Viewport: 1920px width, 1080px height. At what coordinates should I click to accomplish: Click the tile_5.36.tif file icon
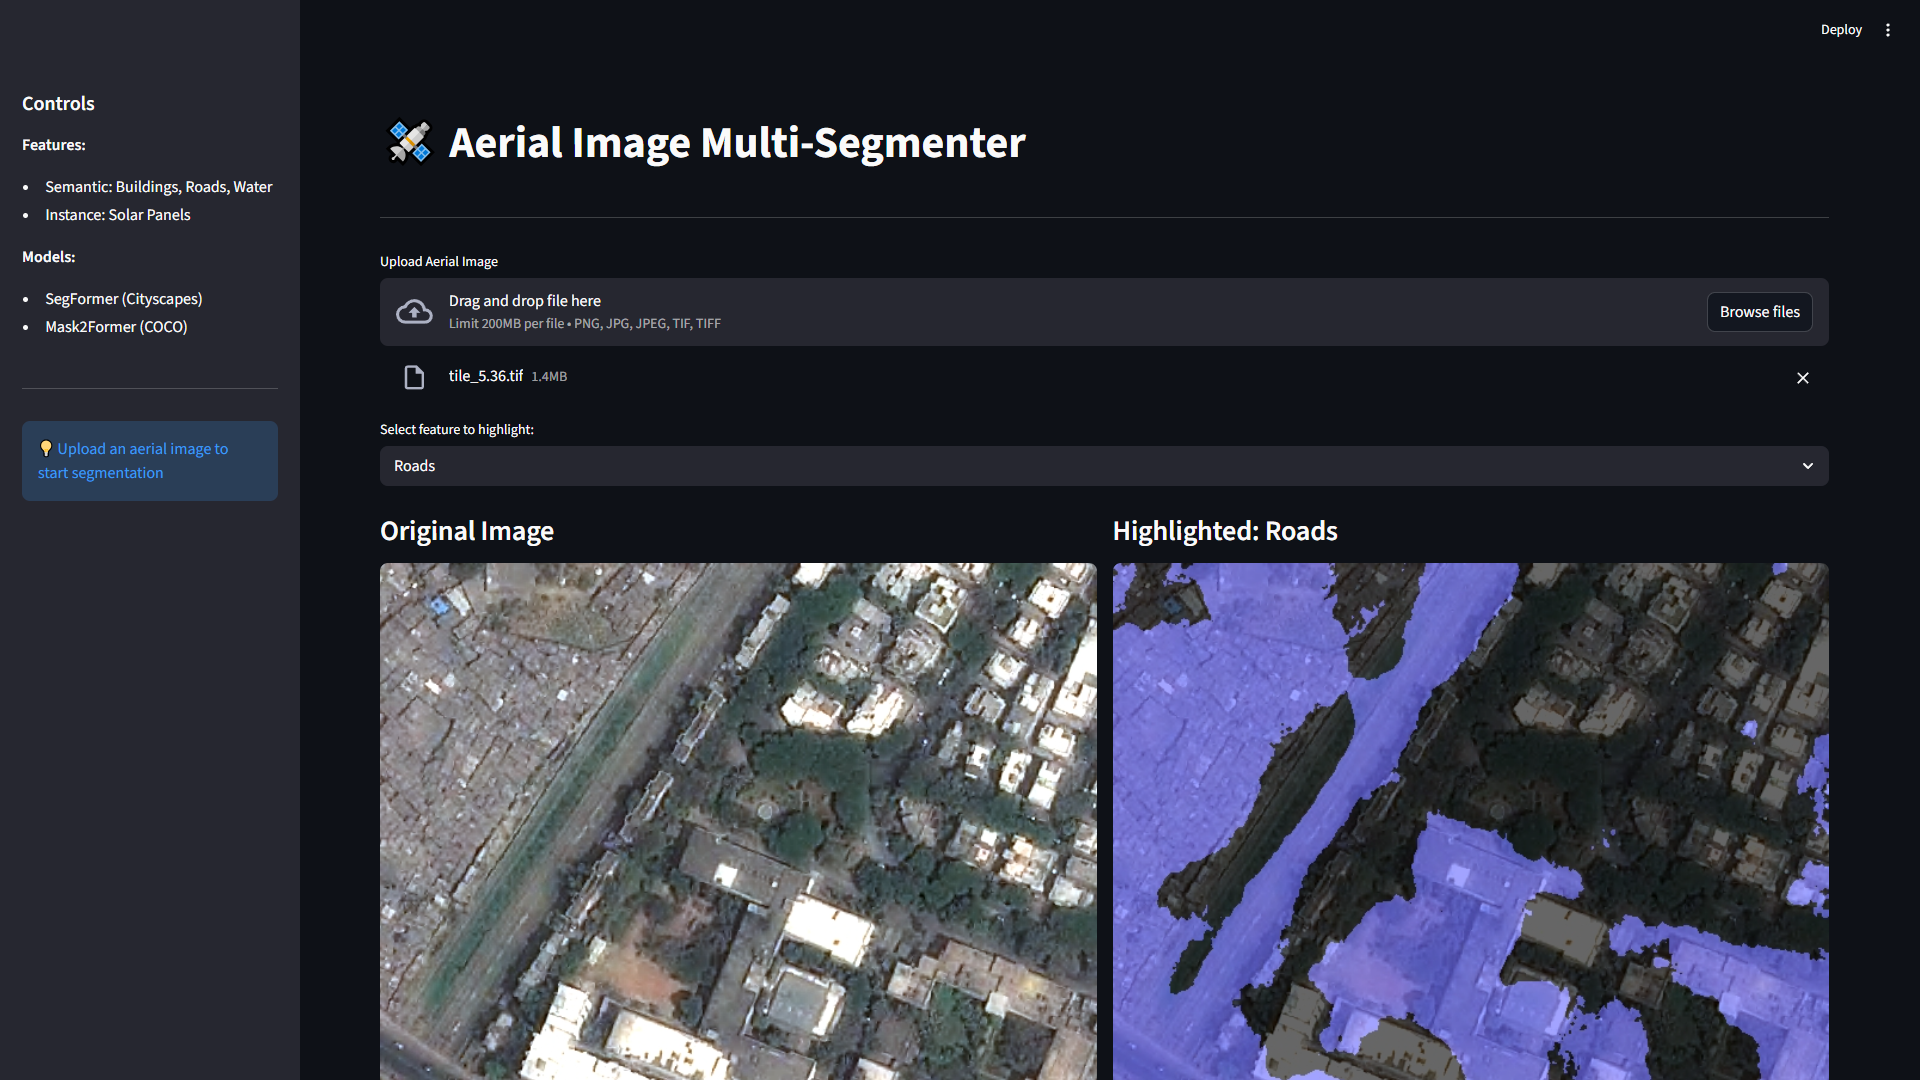[414, 377]
